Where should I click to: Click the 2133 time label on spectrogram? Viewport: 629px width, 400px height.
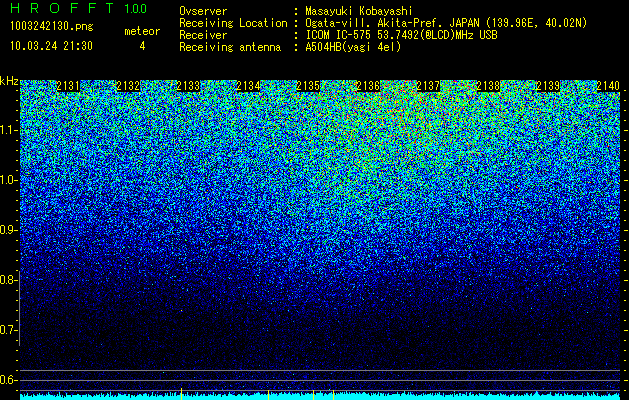click(188, 86)
